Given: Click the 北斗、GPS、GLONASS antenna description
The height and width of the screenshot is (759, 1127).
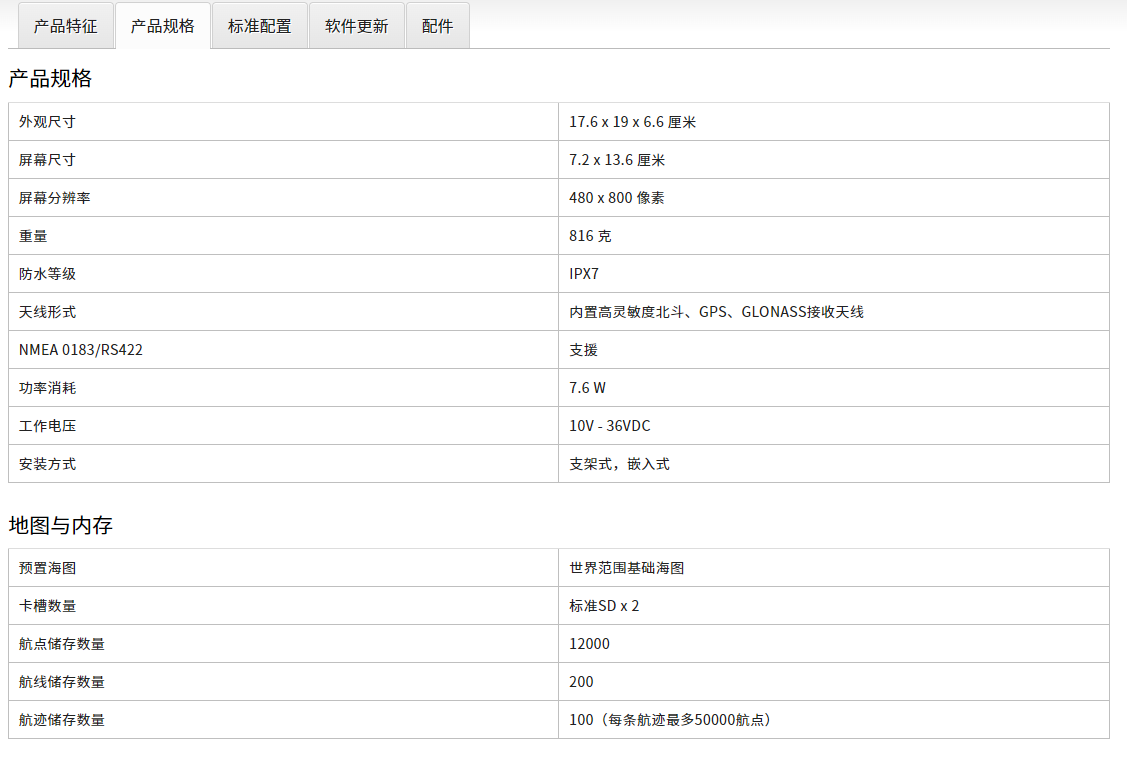Looking at the screenshot, I should (716, 312).
